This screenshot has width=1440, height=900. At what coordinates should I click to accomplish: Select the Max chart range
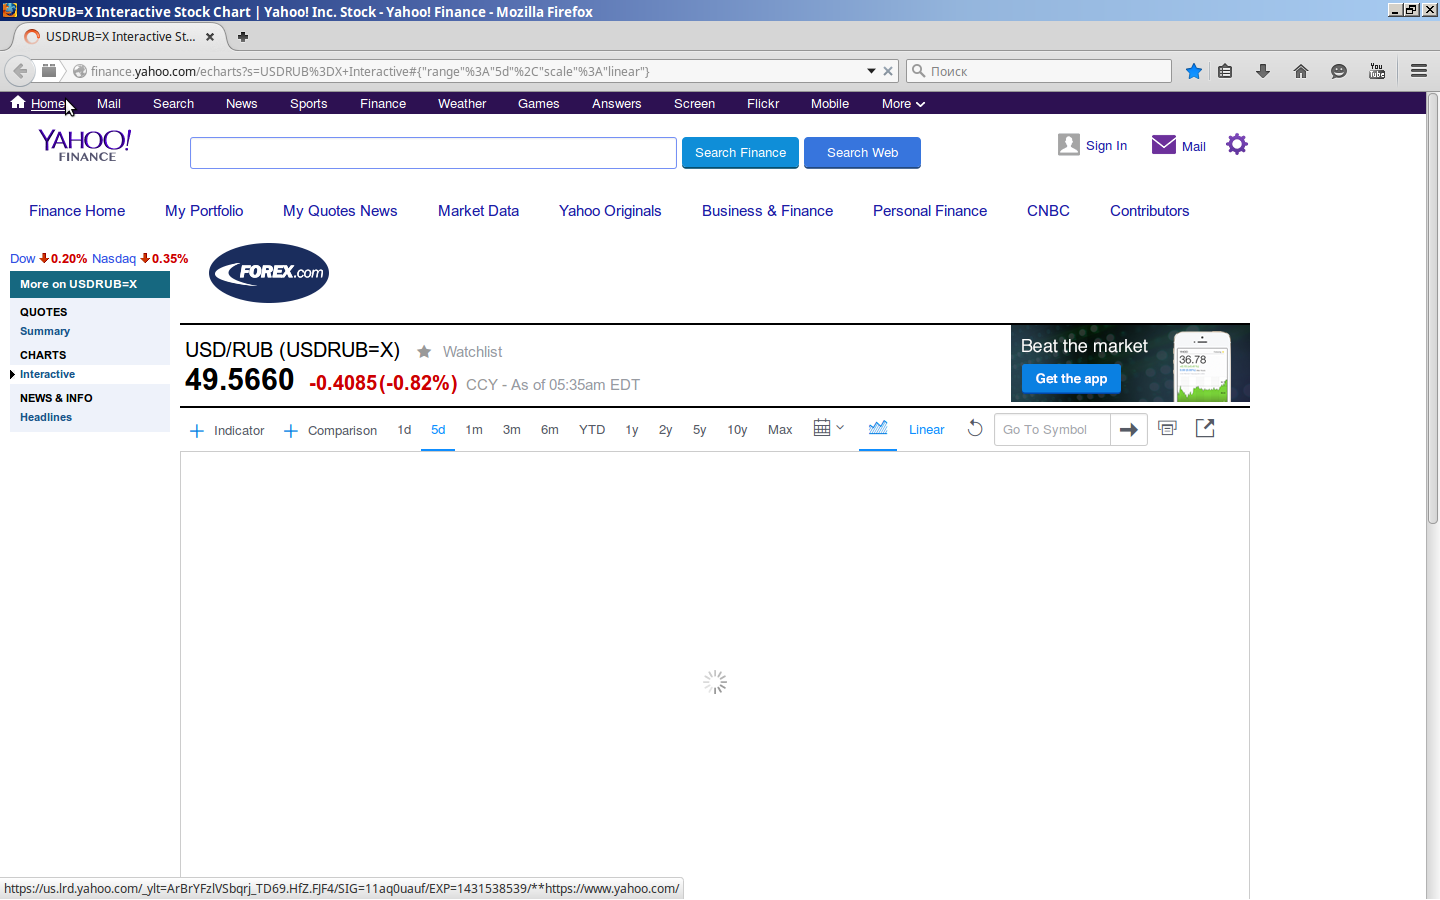coord(780,430)
